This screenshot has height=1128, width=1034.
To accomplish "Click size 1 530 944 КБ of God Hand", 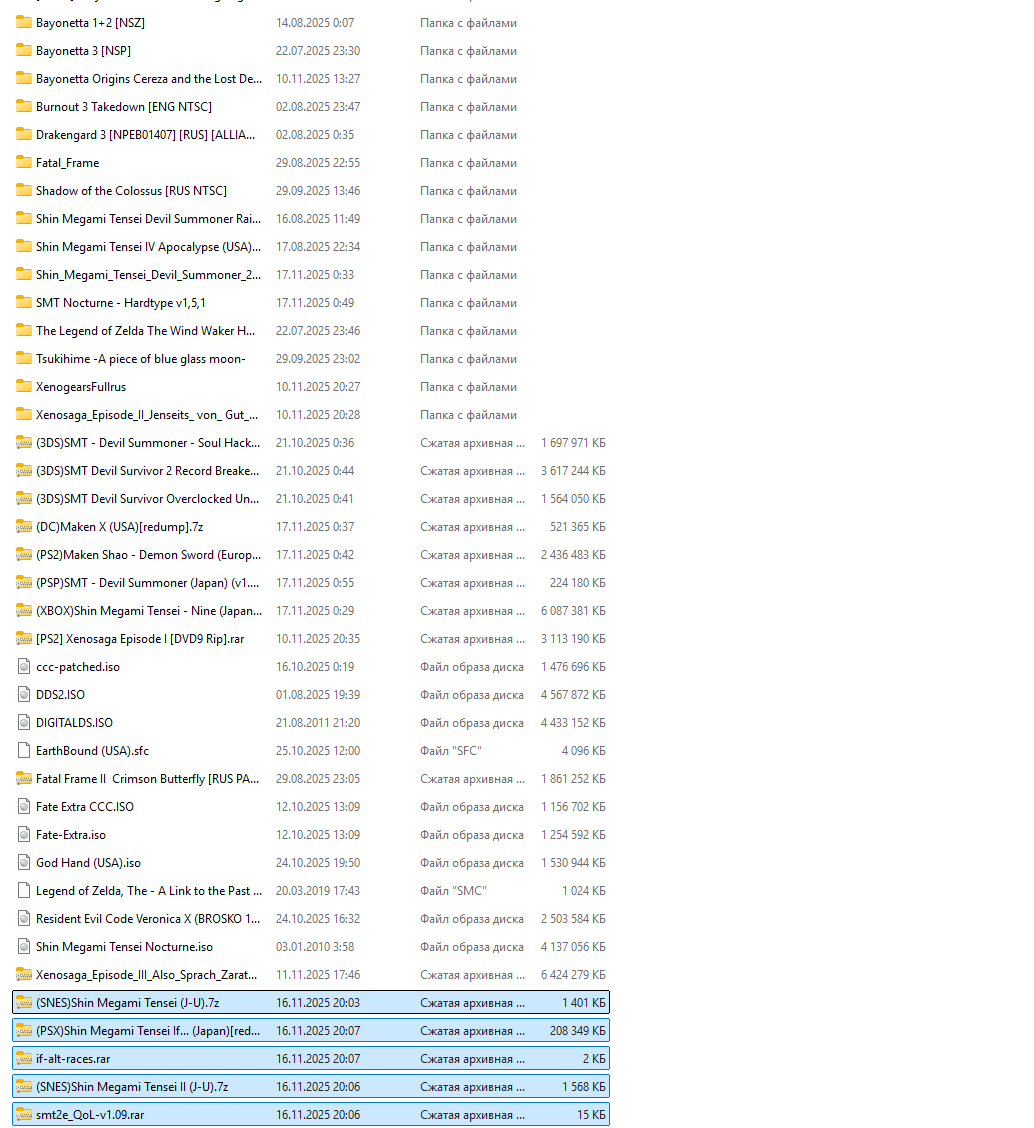I will coord(573,863).
